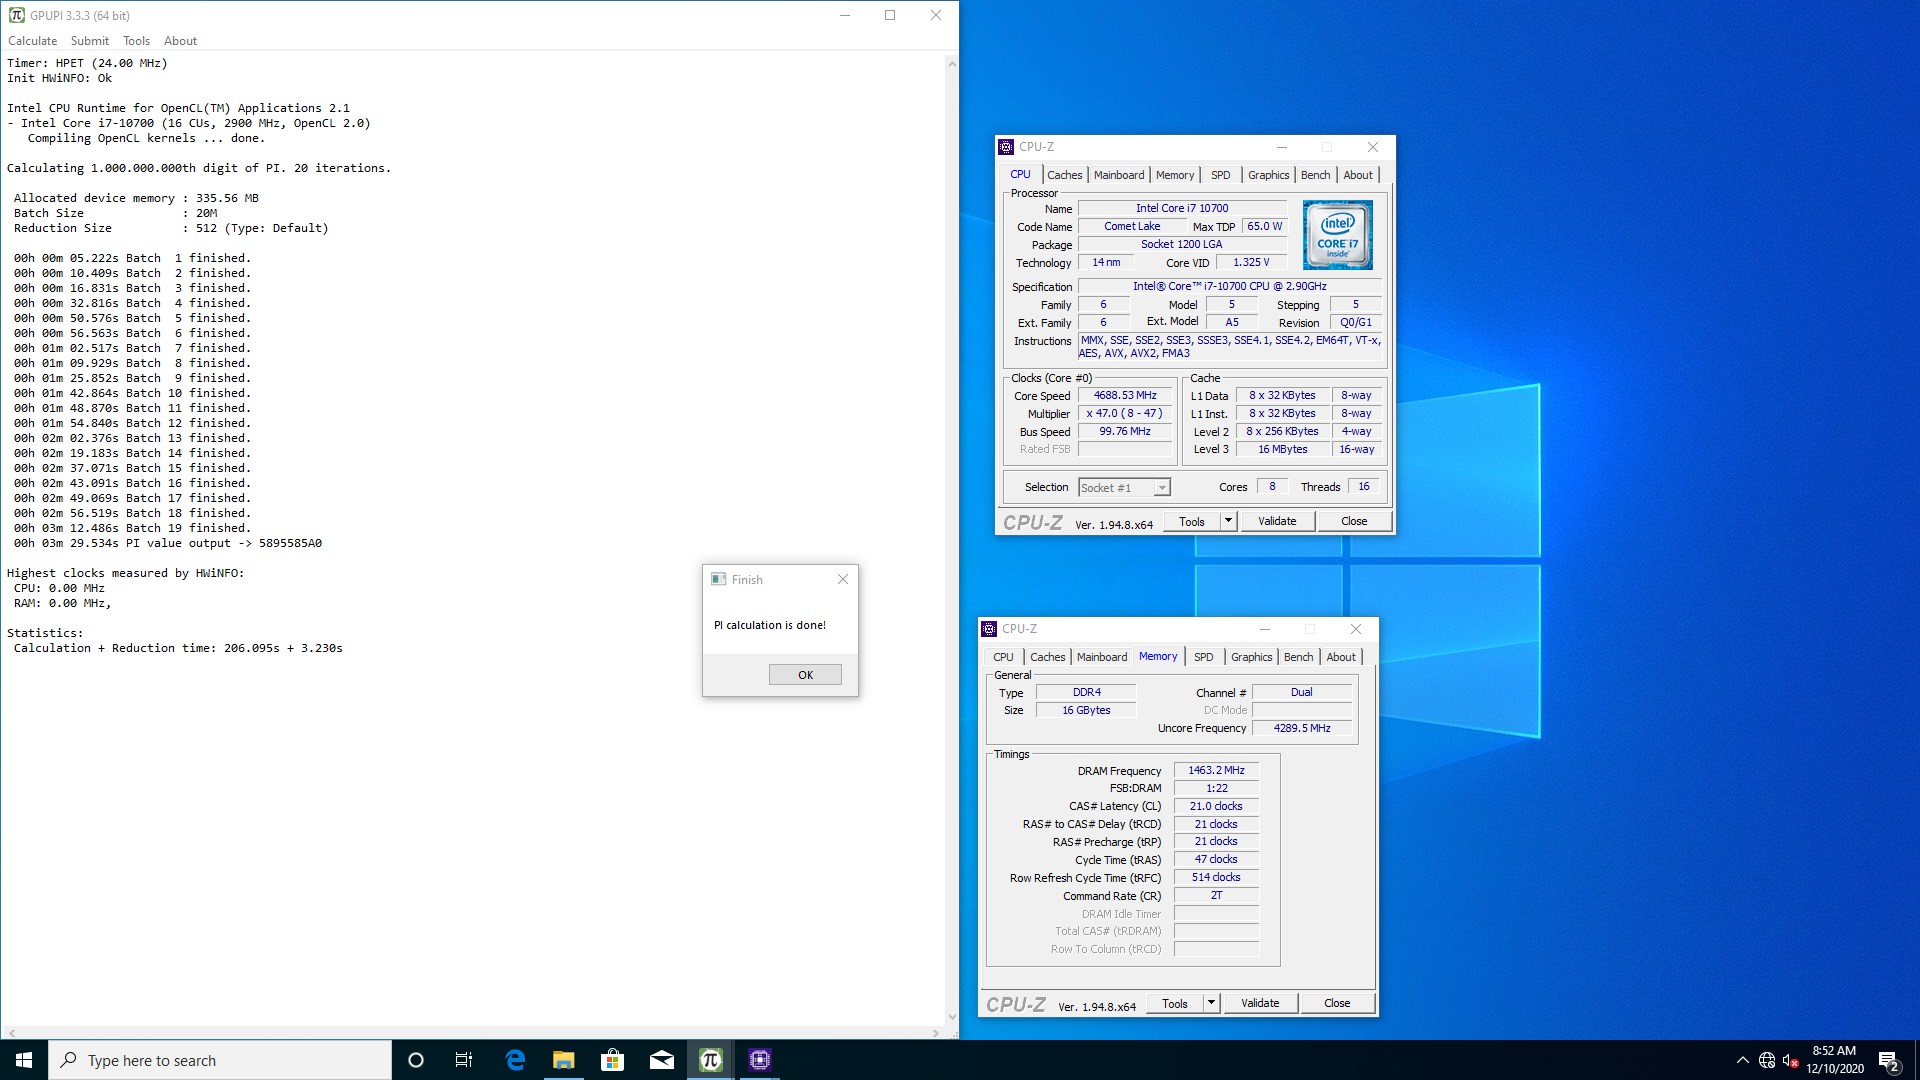This screenshot has height=1080, width=1920.
Task: Expand Tools dropdown arrow in bottom CPU-Z
Action: (1211, 1003)
